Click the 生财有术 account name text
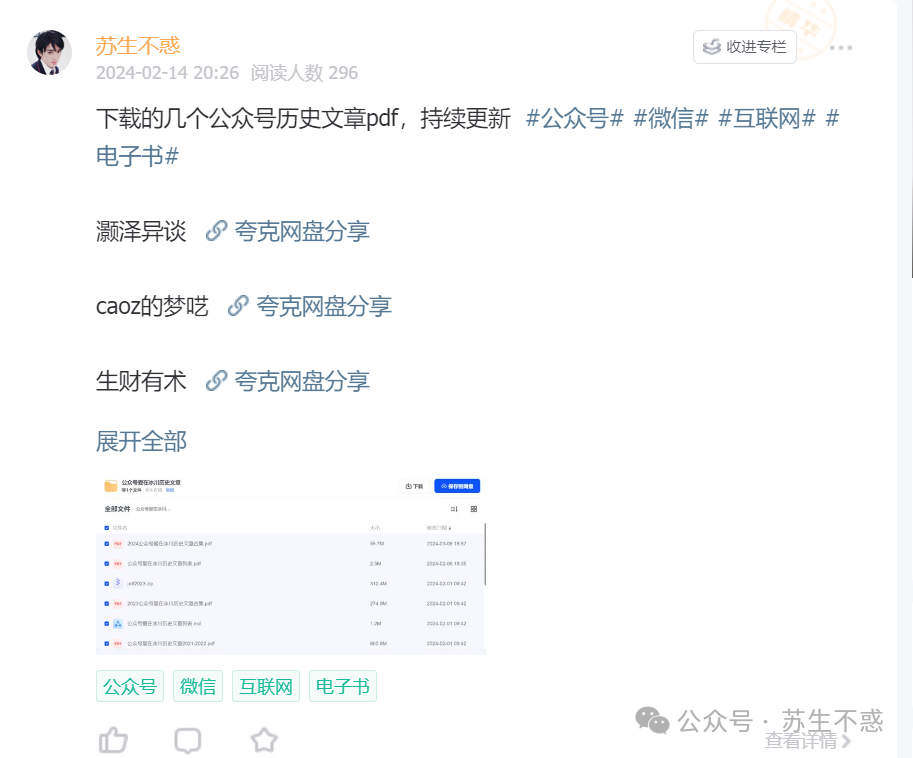The height and width of the screenshot is (758, 913). pyautogui.click(x=141, y=381)
